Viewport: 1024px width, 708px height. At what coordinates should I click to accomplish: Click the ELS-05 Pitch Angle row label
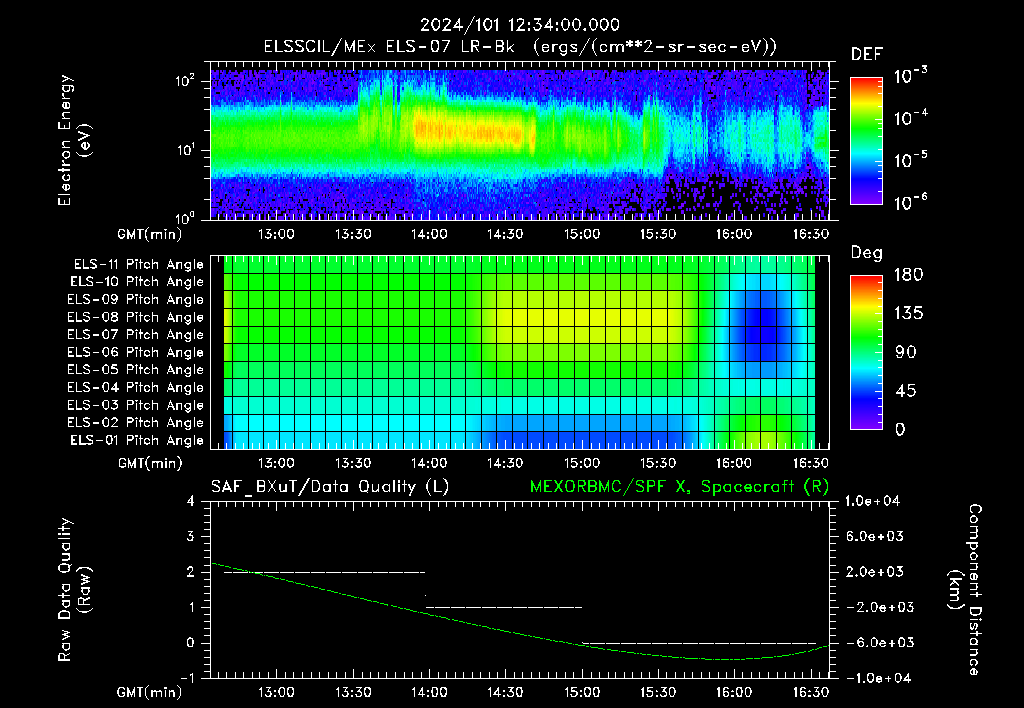[x=135, y=370]
